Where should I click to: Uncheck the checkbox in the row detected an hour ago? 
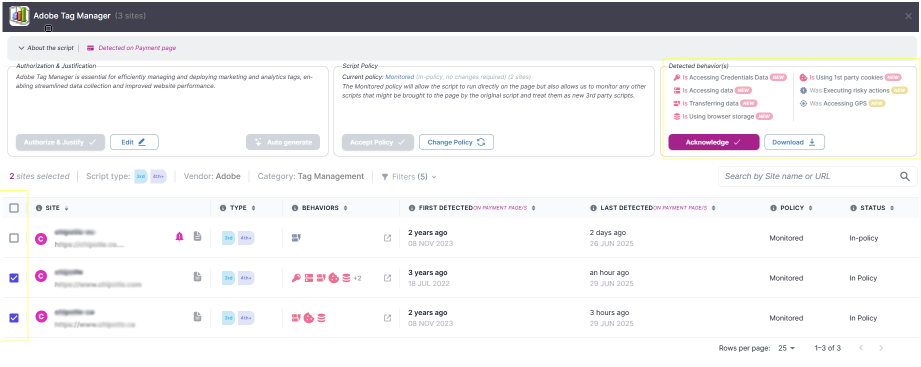tap(14, 278)
